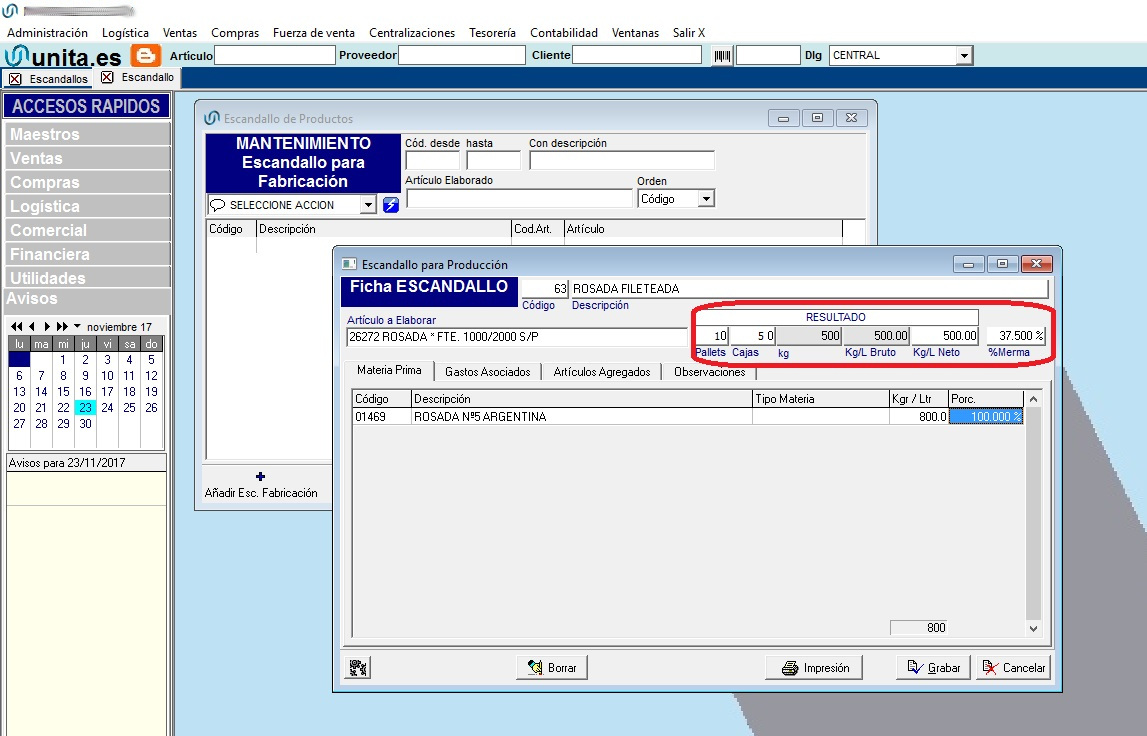
Task: Click the Cliente search field
Action: click(637, 56)
